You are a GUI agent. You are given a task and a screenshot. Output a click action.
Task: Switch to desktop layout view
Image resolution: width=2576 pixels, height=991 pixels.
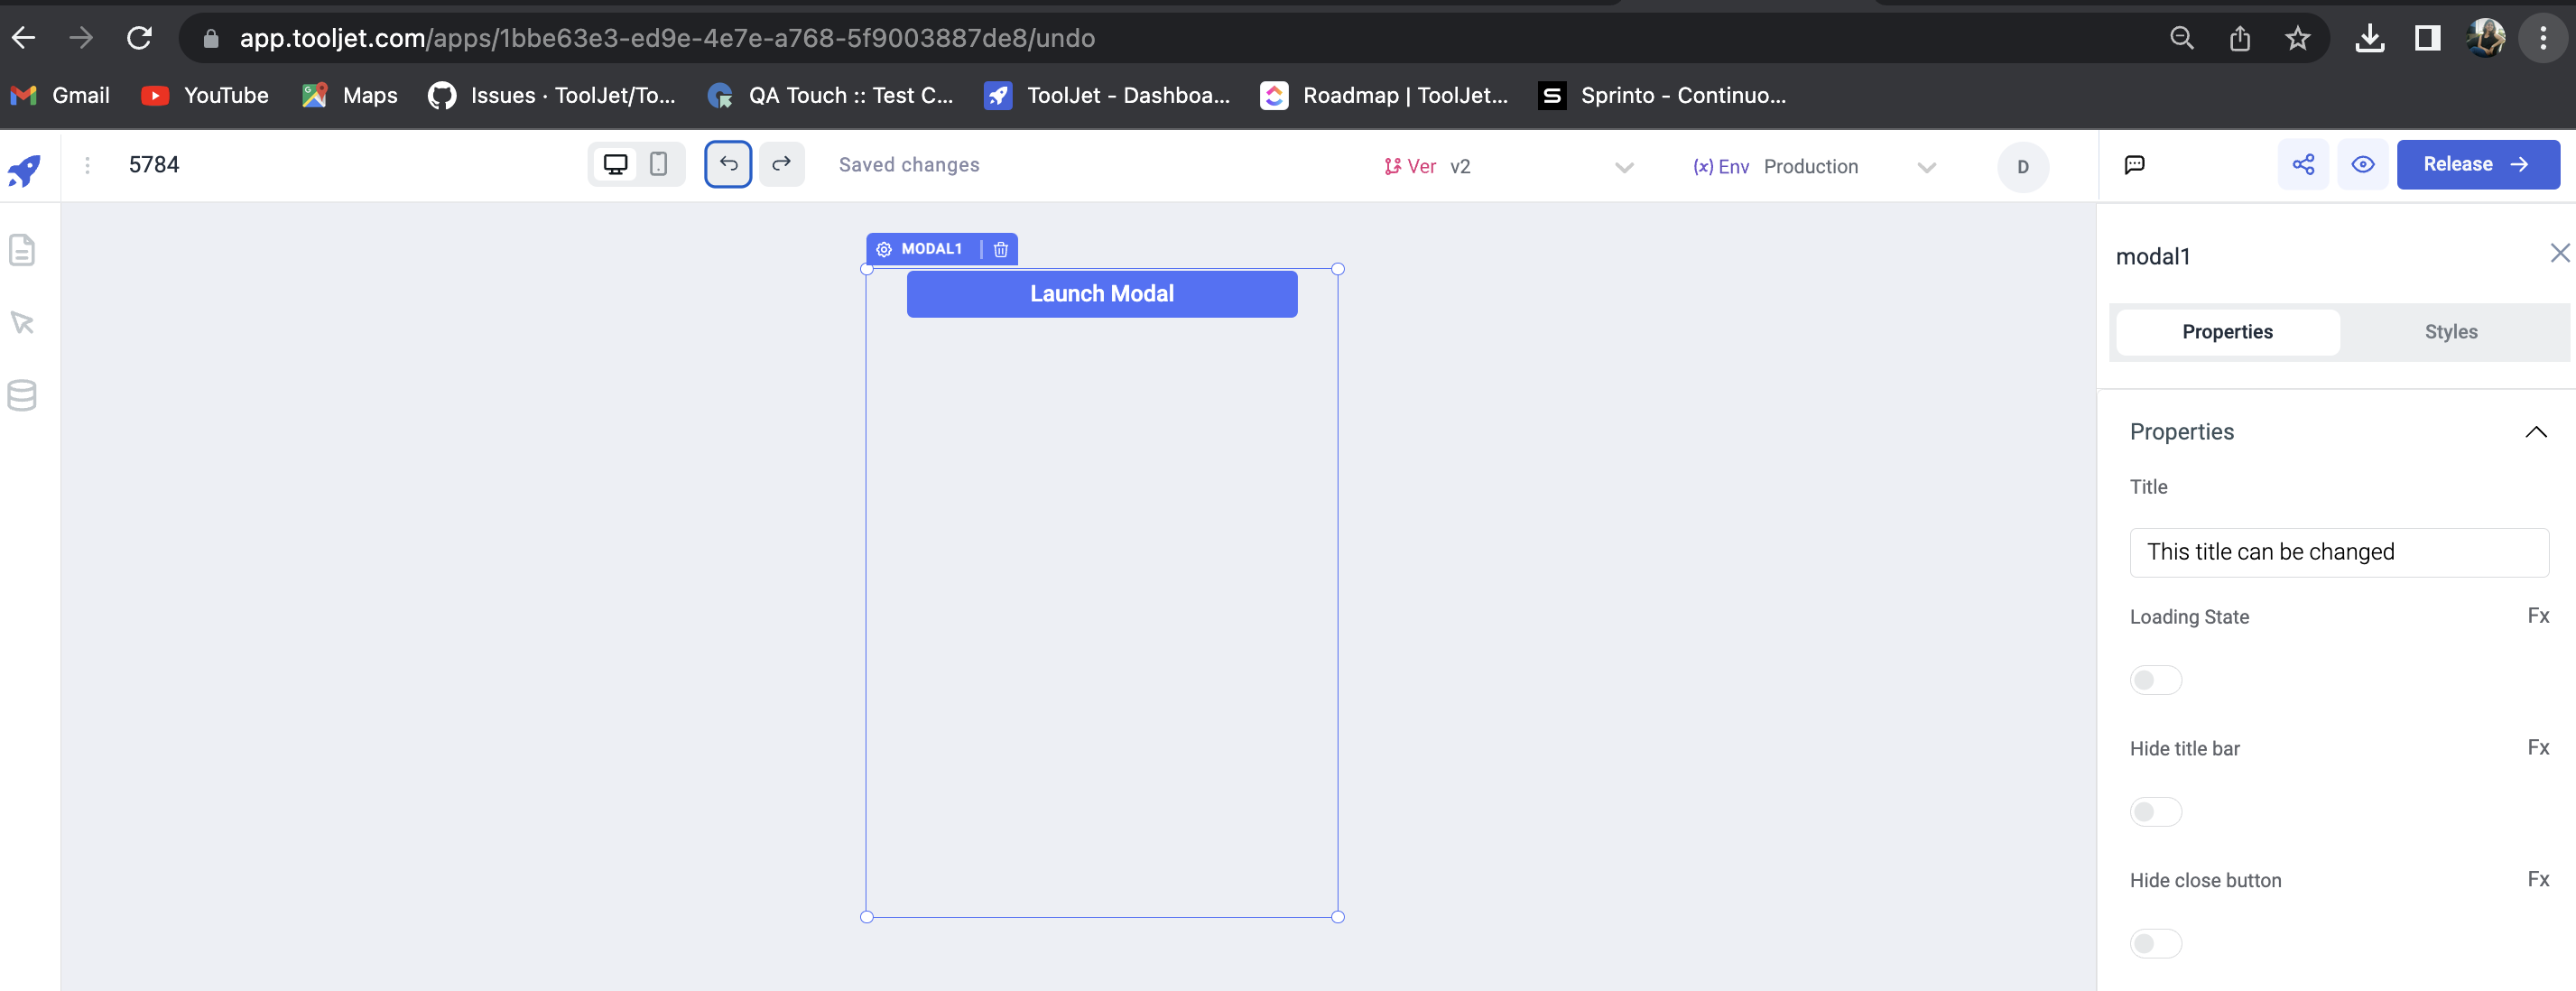(615, 164)
